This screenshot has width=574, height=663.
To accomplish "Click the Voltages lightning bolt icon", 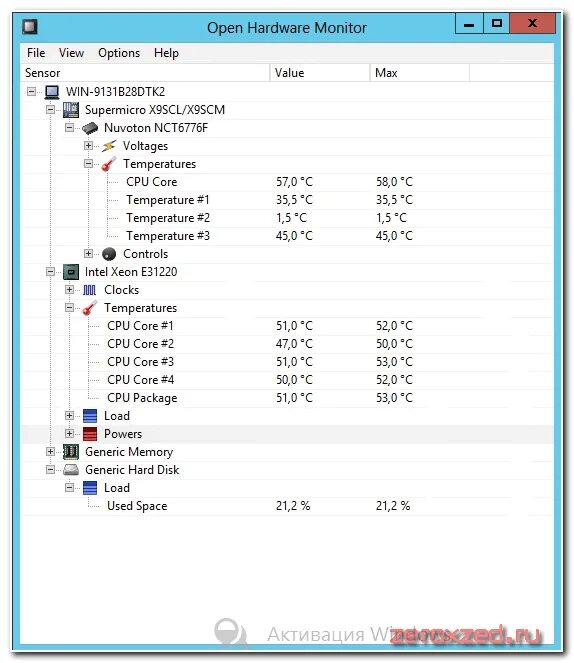I will [109, 146].
